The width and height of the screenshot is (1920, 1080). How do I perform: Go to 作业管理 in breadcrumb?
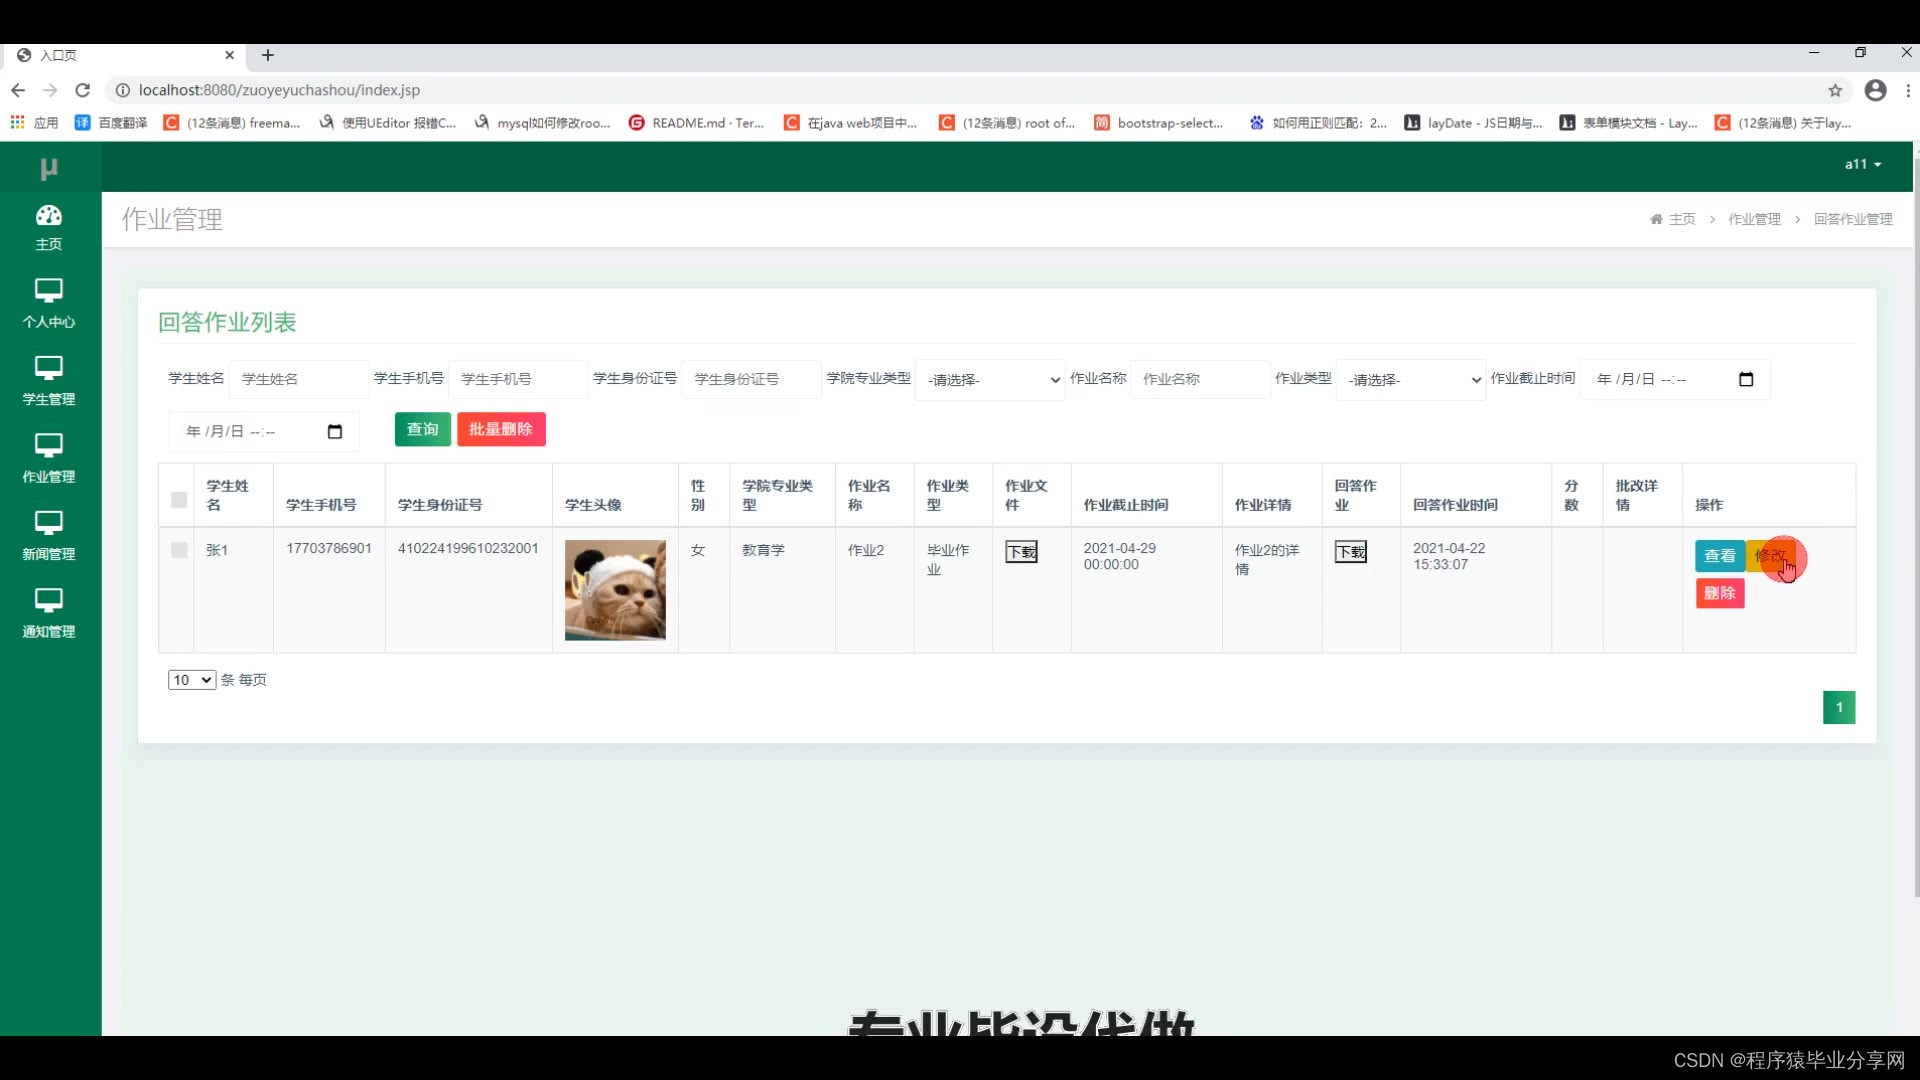coord(1754,219)
